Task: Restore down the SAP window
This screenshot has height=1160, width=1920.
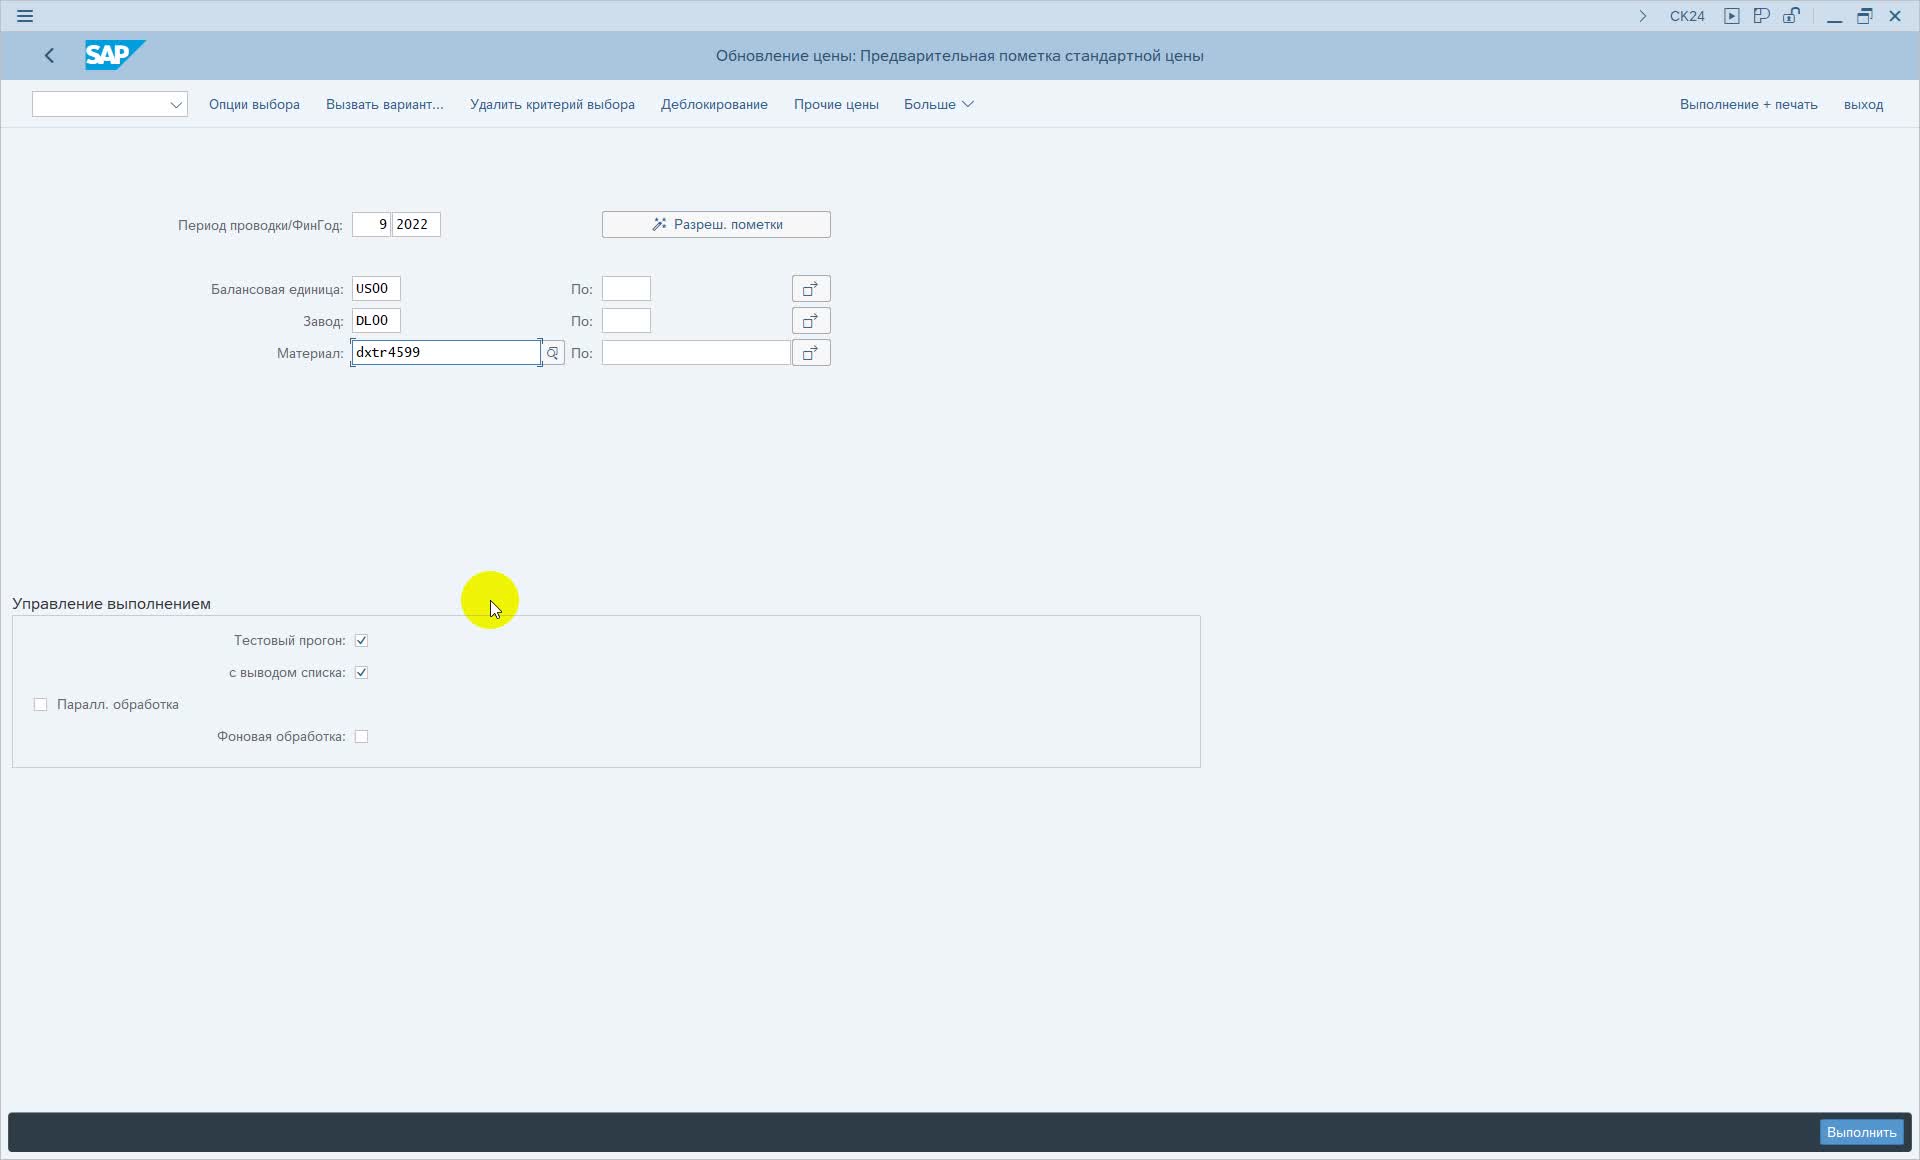Action: 1864,16
